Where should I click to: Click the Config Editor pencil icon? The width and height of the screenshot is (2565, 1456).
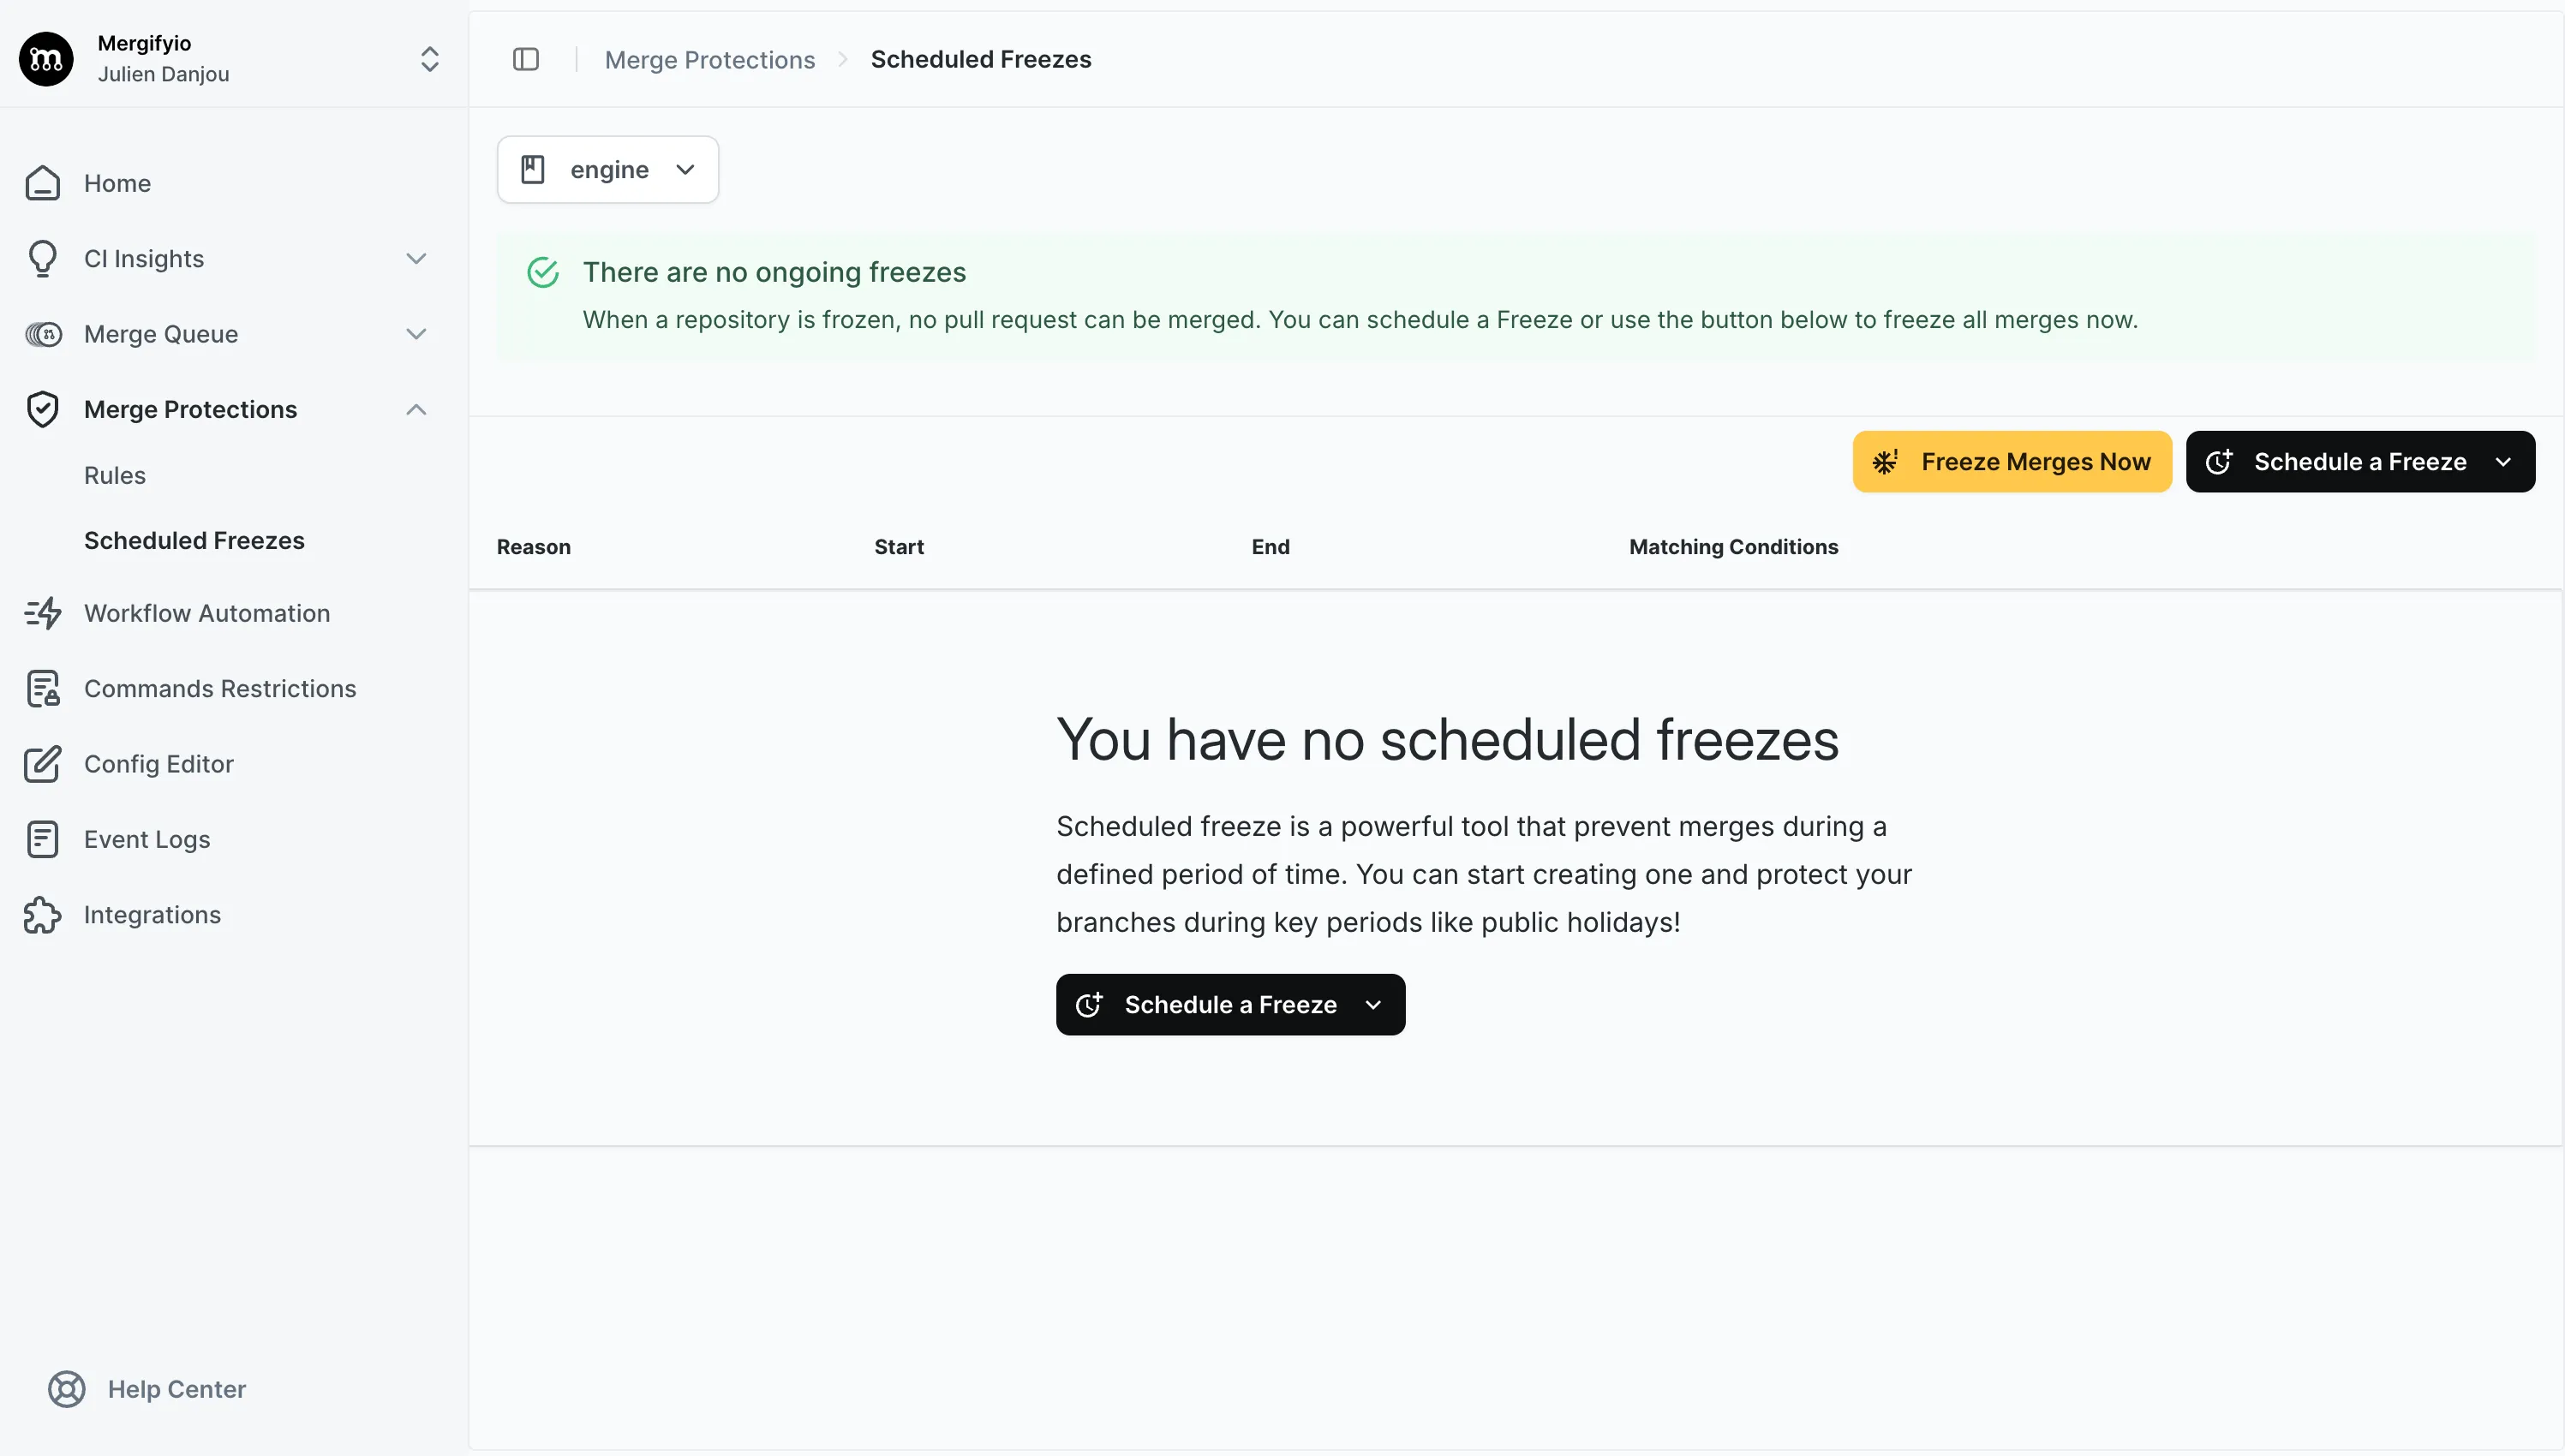(x=43, y=763)
